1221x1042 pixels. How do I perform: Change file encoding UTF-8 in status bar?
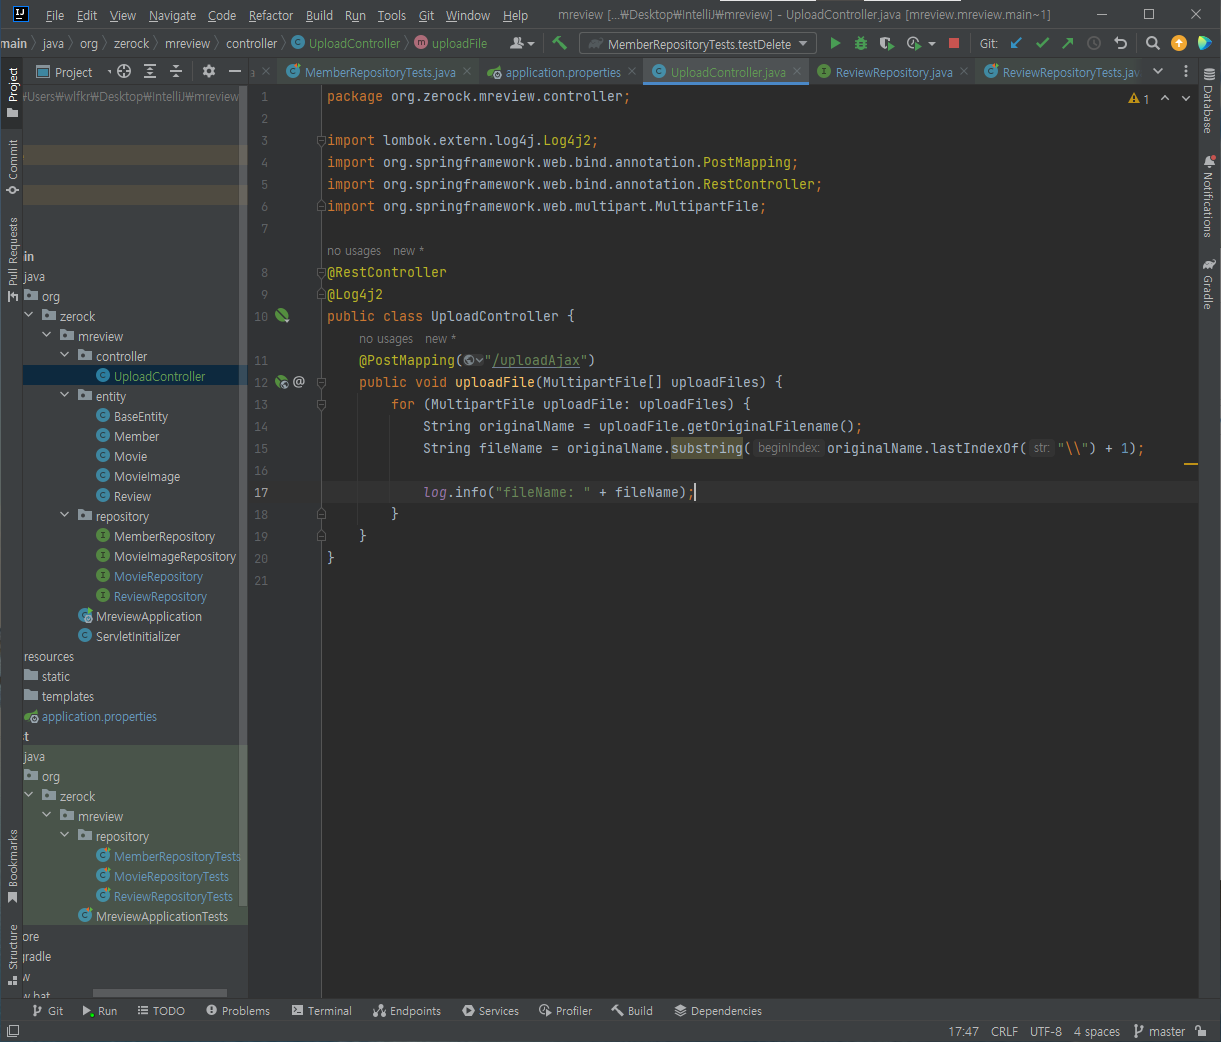pos(1046,1031)
